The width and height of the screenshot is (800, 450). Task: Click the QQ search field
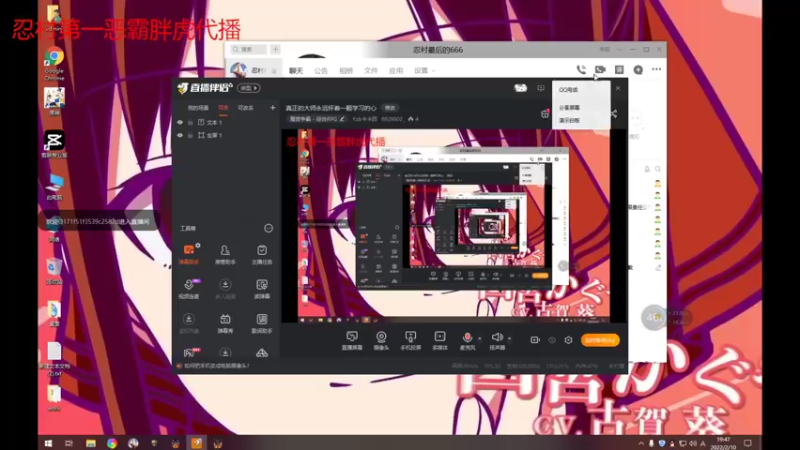tap(248, 49)
